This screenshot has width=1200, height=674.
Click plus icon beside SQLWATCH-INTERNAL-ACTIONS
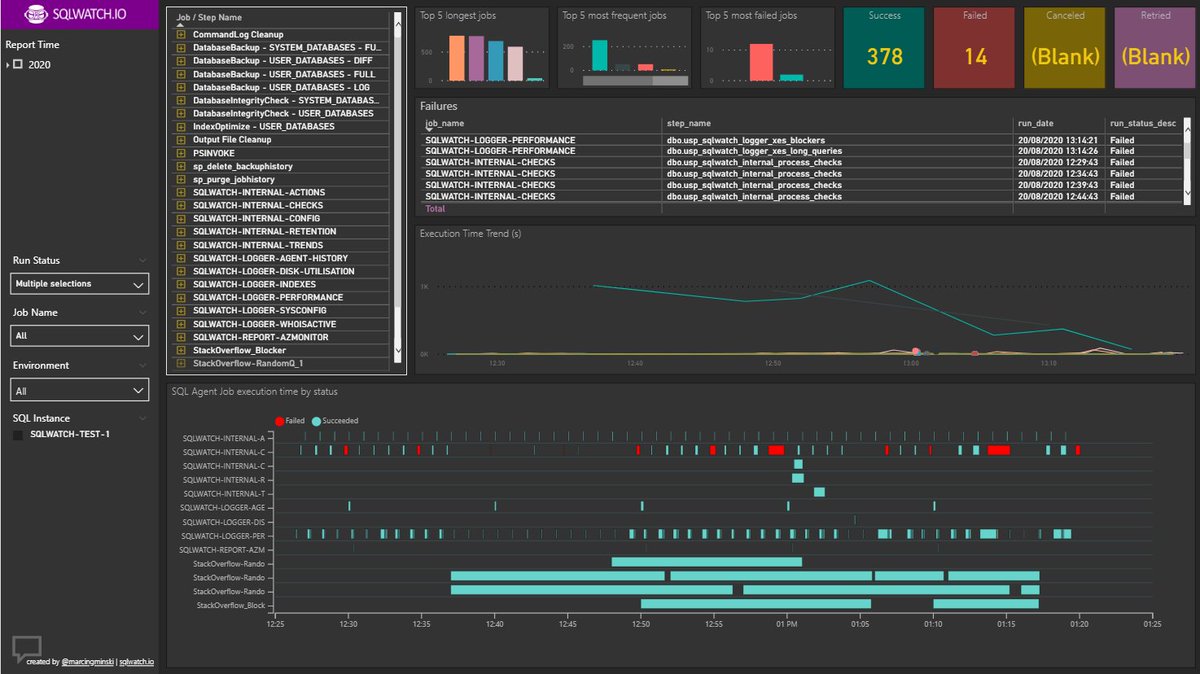(181, 192)
